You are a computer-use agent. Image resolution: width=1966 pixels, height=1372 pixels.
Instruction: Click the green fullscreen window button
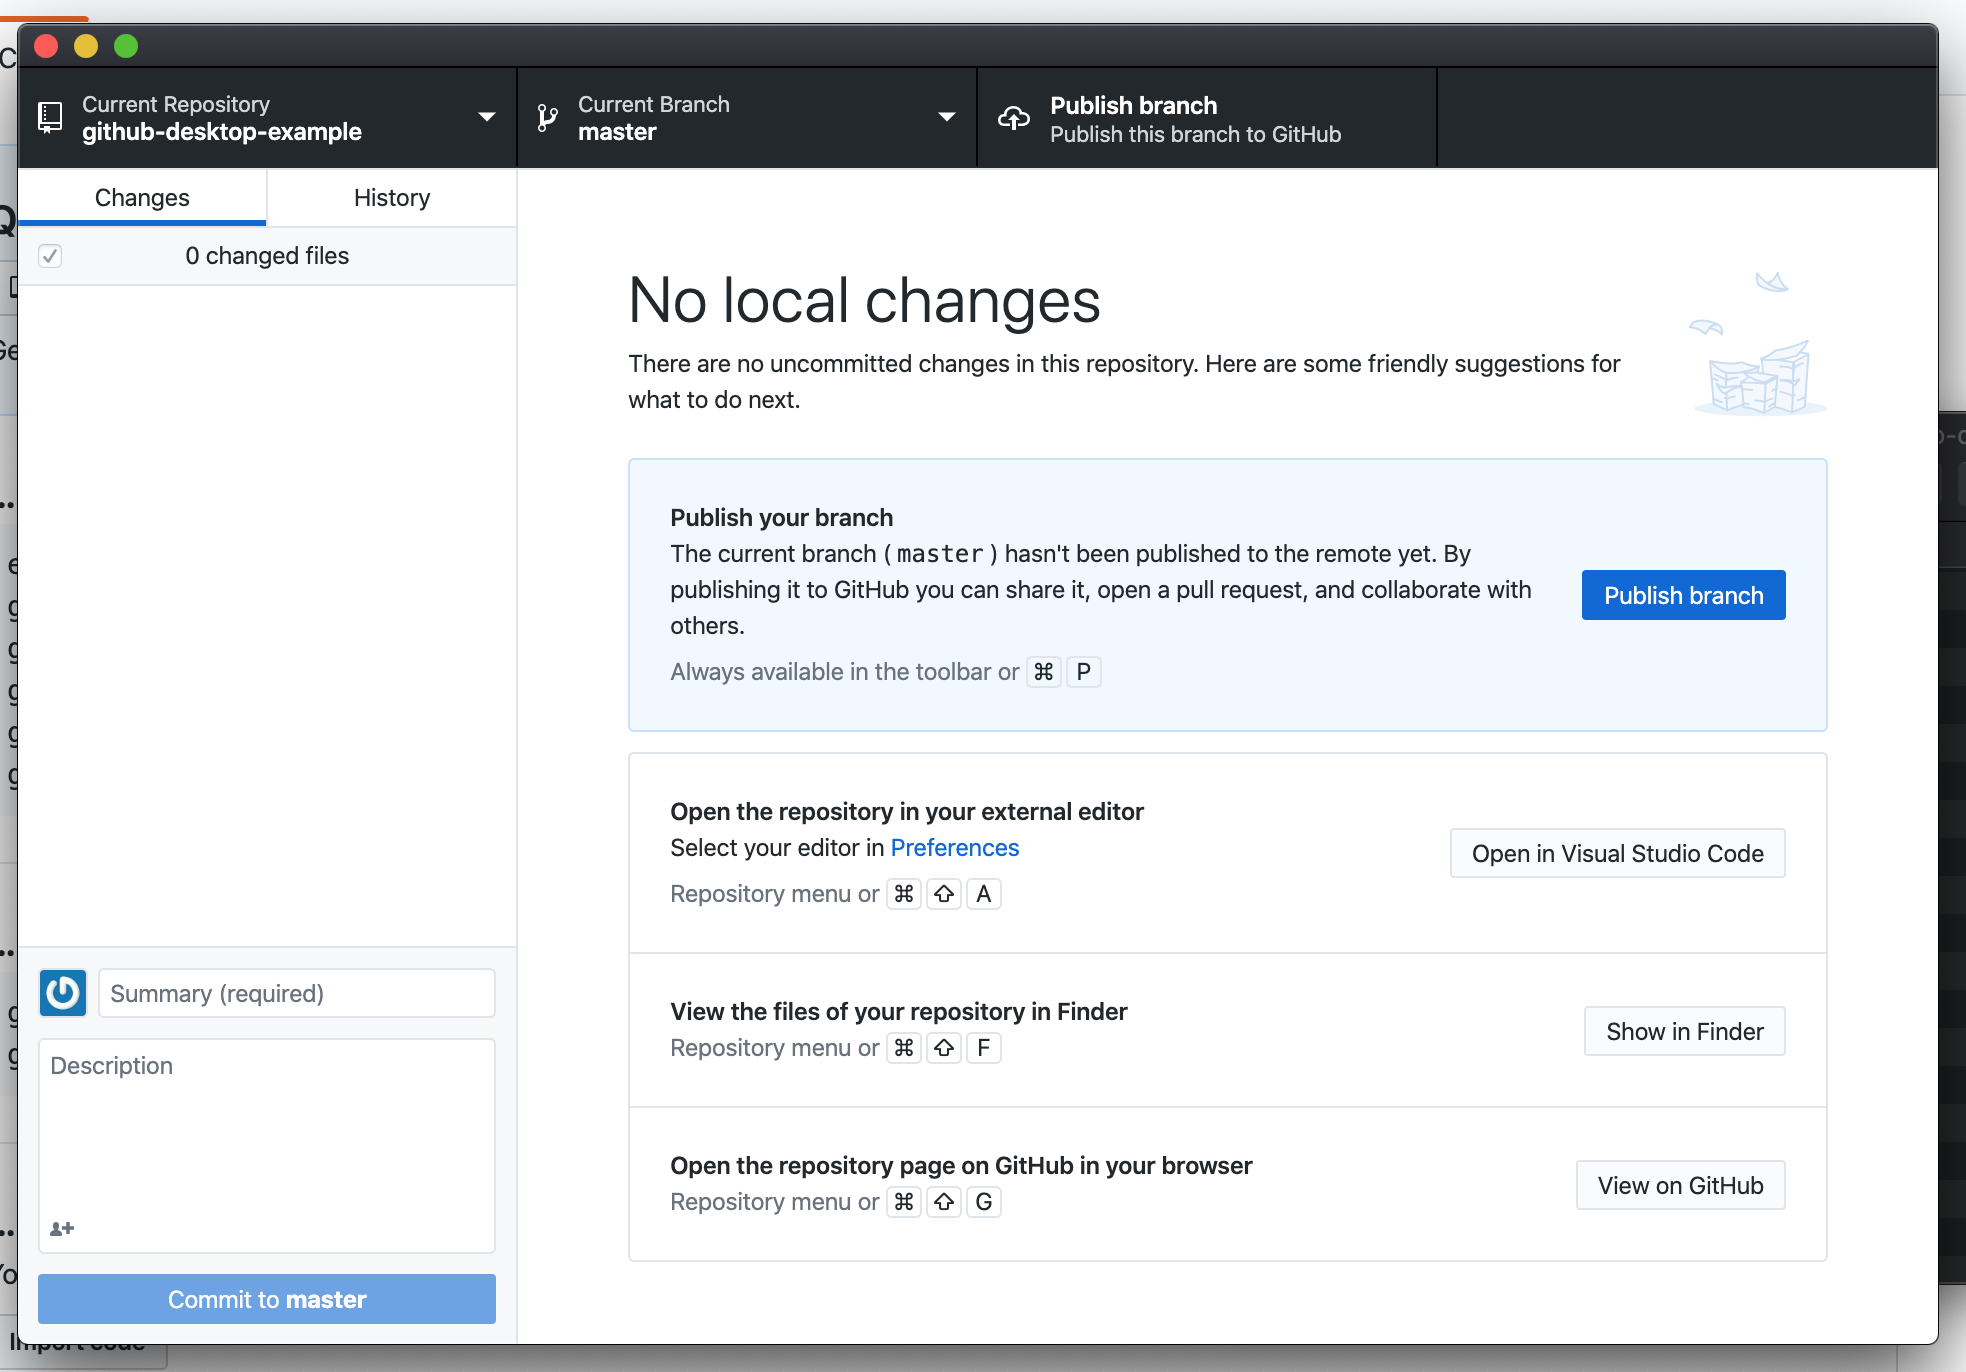[126, 46]
